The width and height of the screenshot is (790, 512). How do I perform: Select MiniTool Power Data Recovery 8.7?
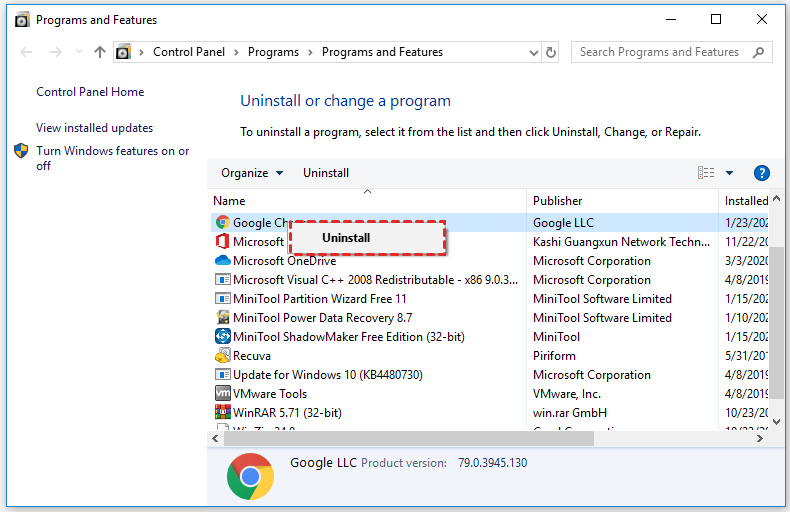[322, 318]
